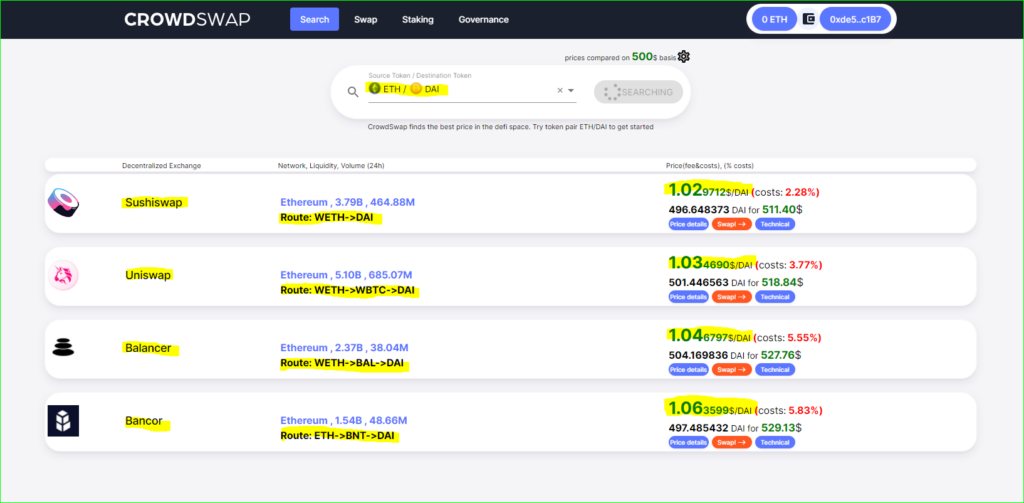Open Technical info for Balancer
The height and width of the screenshot is (503, 1024).
click(x=775, y=370)
